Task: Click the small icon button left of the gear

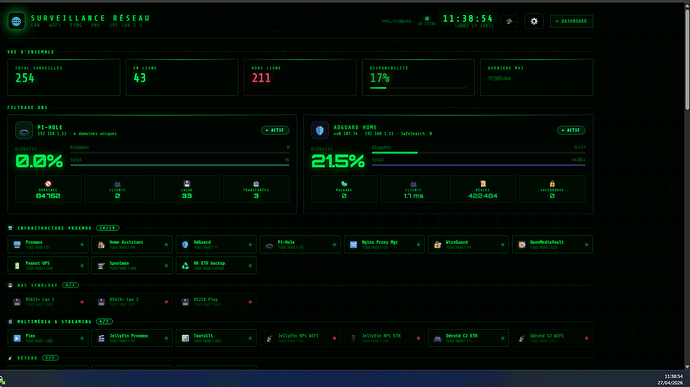Action: click(x=509, y=21)
